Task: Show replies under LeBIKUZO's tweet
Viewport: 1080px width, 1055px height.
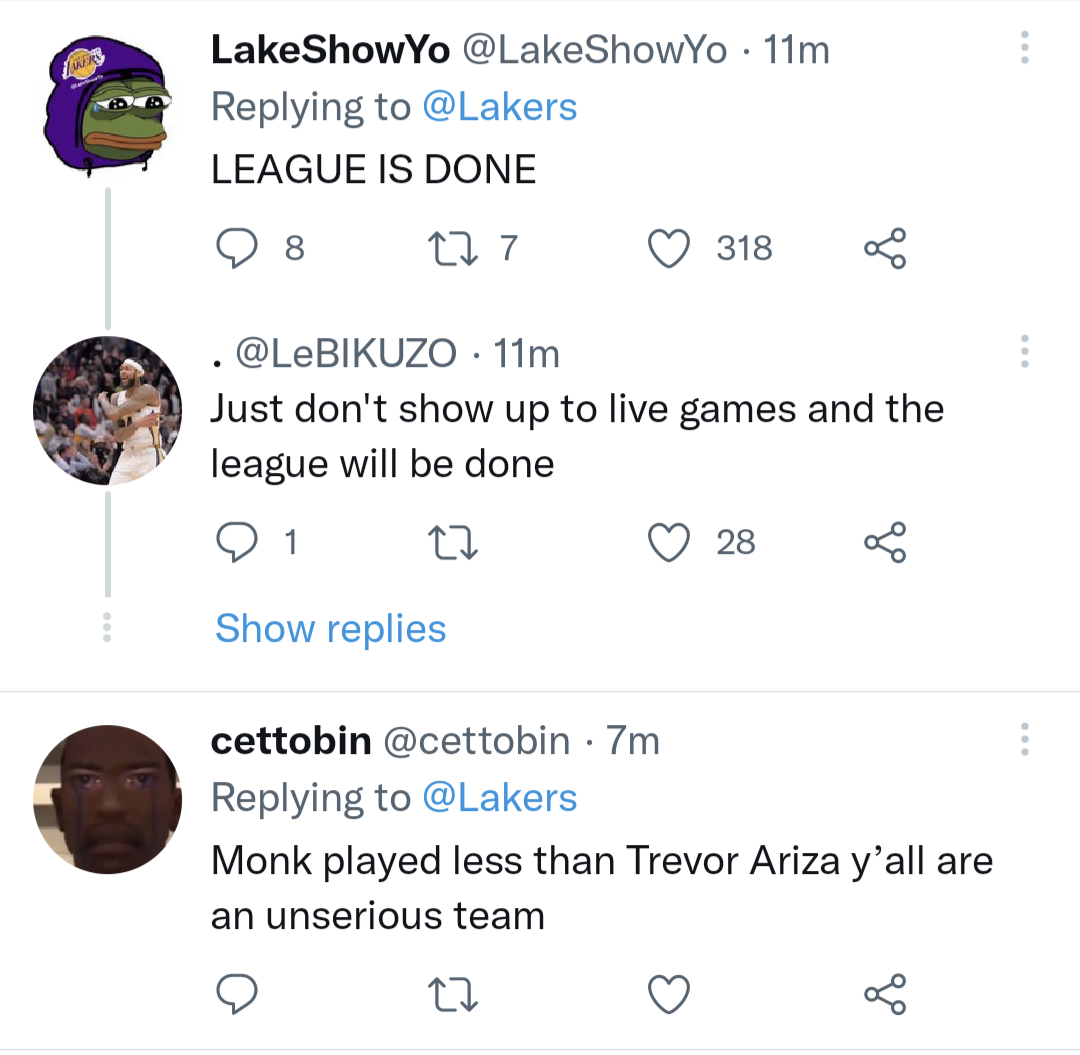Action: (x=330, y=628)
